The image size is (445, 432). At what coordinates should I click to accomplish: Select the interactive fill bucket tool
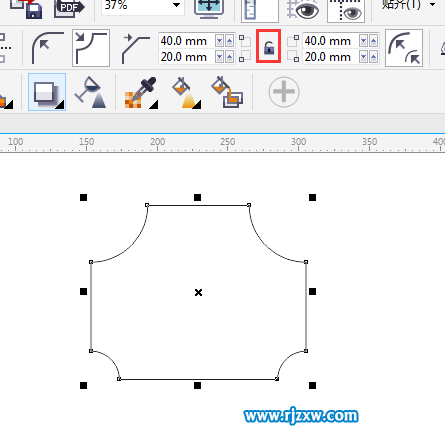(x=187, y=93)
